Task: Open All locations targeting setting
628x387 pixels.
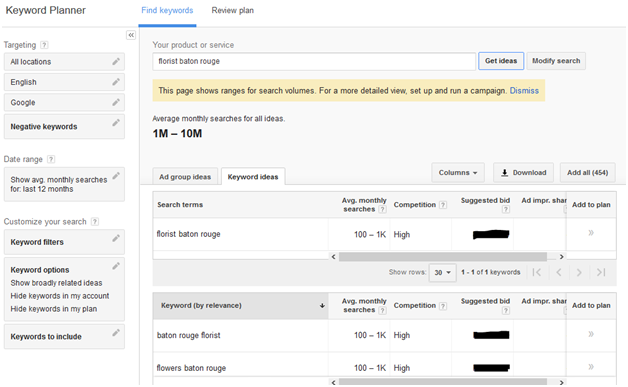Action: coord(64,62)
